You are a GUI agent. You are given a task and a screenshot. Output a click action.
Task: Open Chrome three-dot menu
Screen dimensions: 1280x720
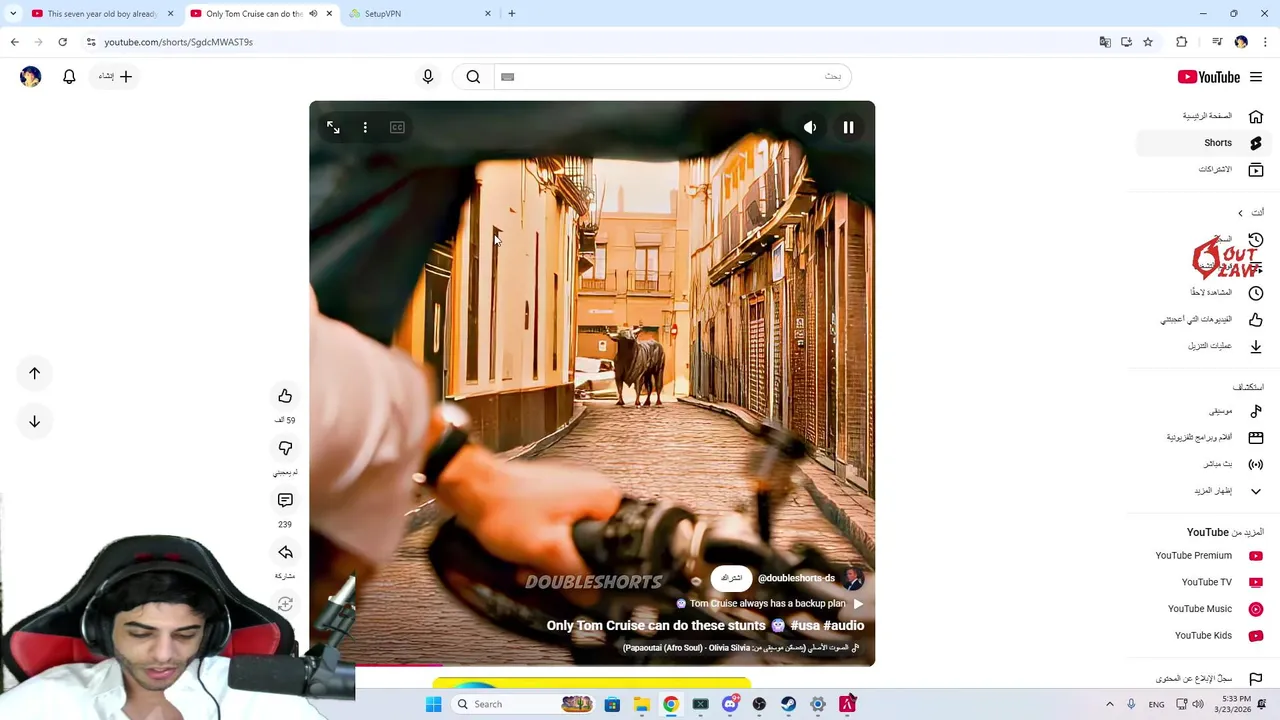pyautogui.click(x=1266, y=42)
